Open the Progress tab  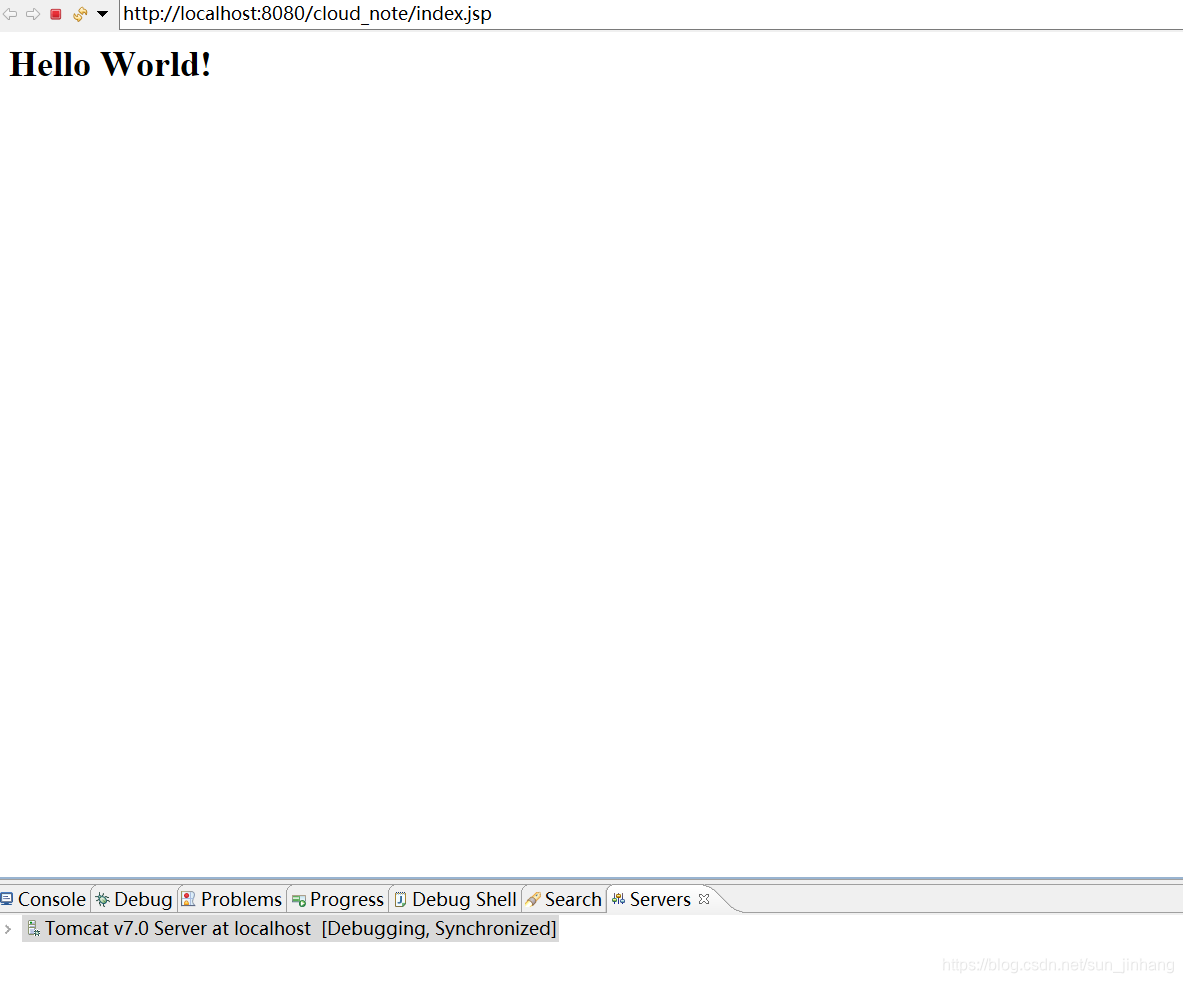(x=338, y=899)
